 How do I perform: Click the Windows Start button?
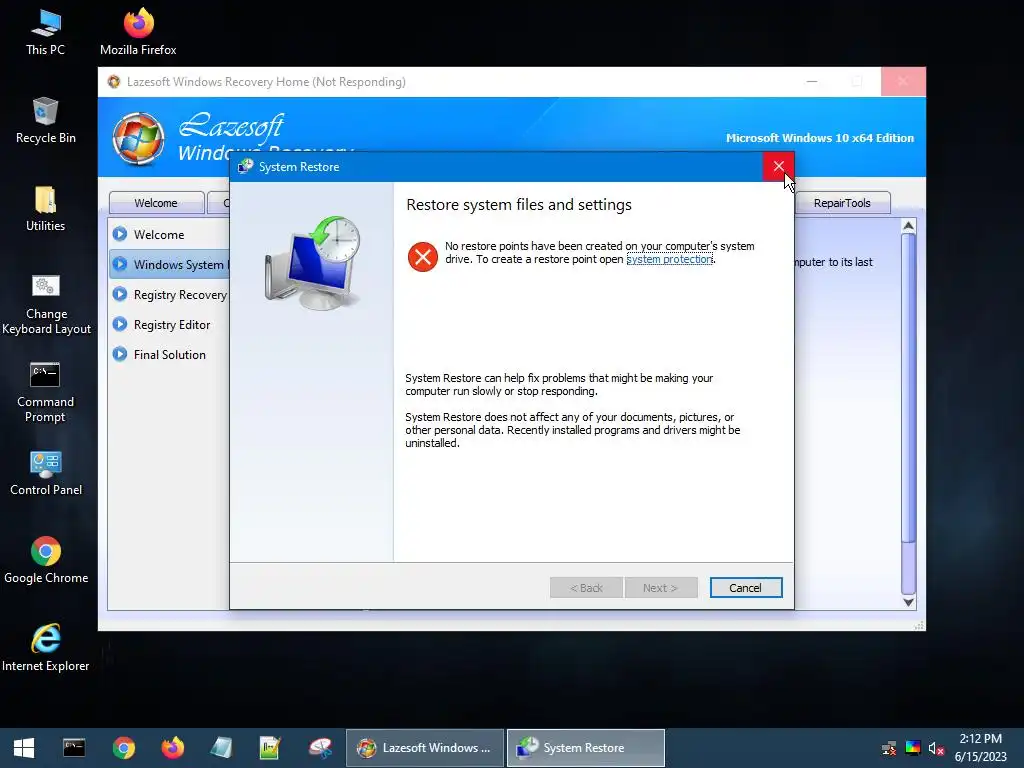point(24,748)
